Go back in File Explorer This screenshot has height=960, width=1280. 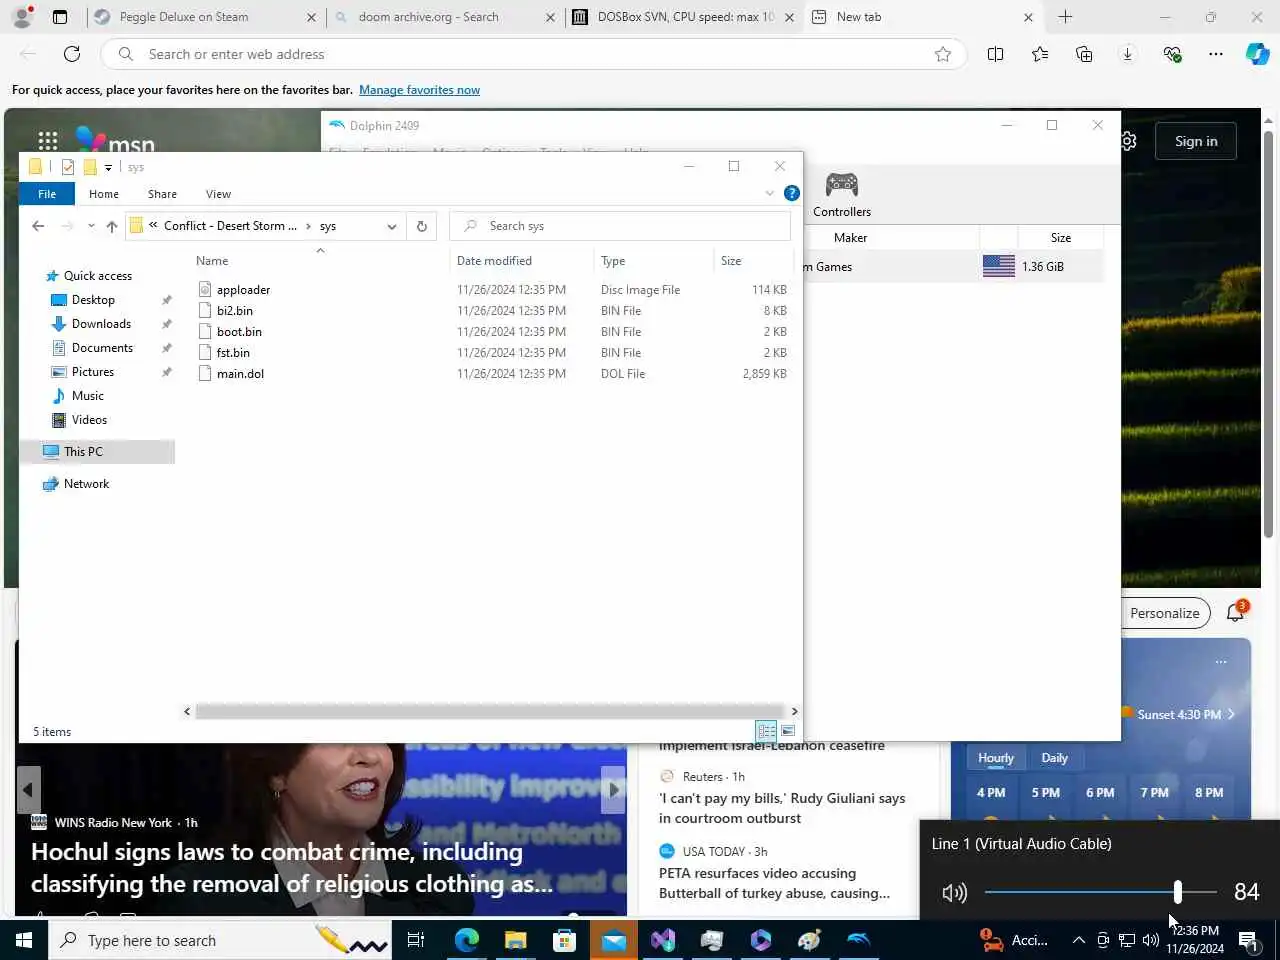[x=38, y=226]
